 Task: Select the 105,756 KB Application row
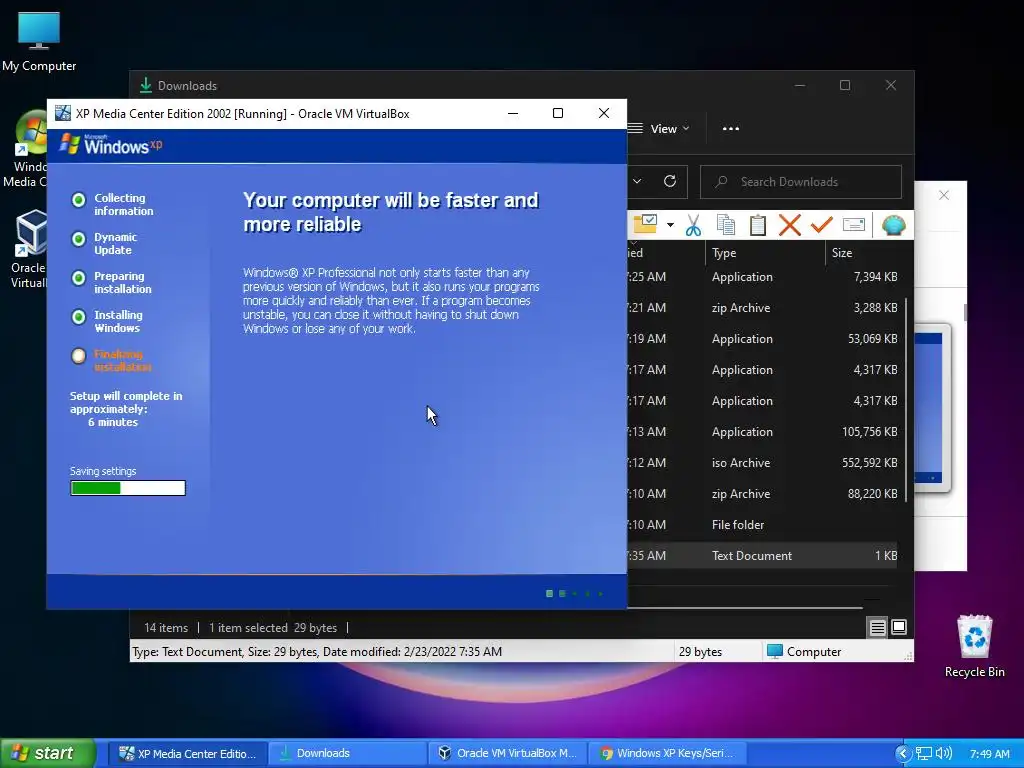pyautogui.click(x=762, y=432)
